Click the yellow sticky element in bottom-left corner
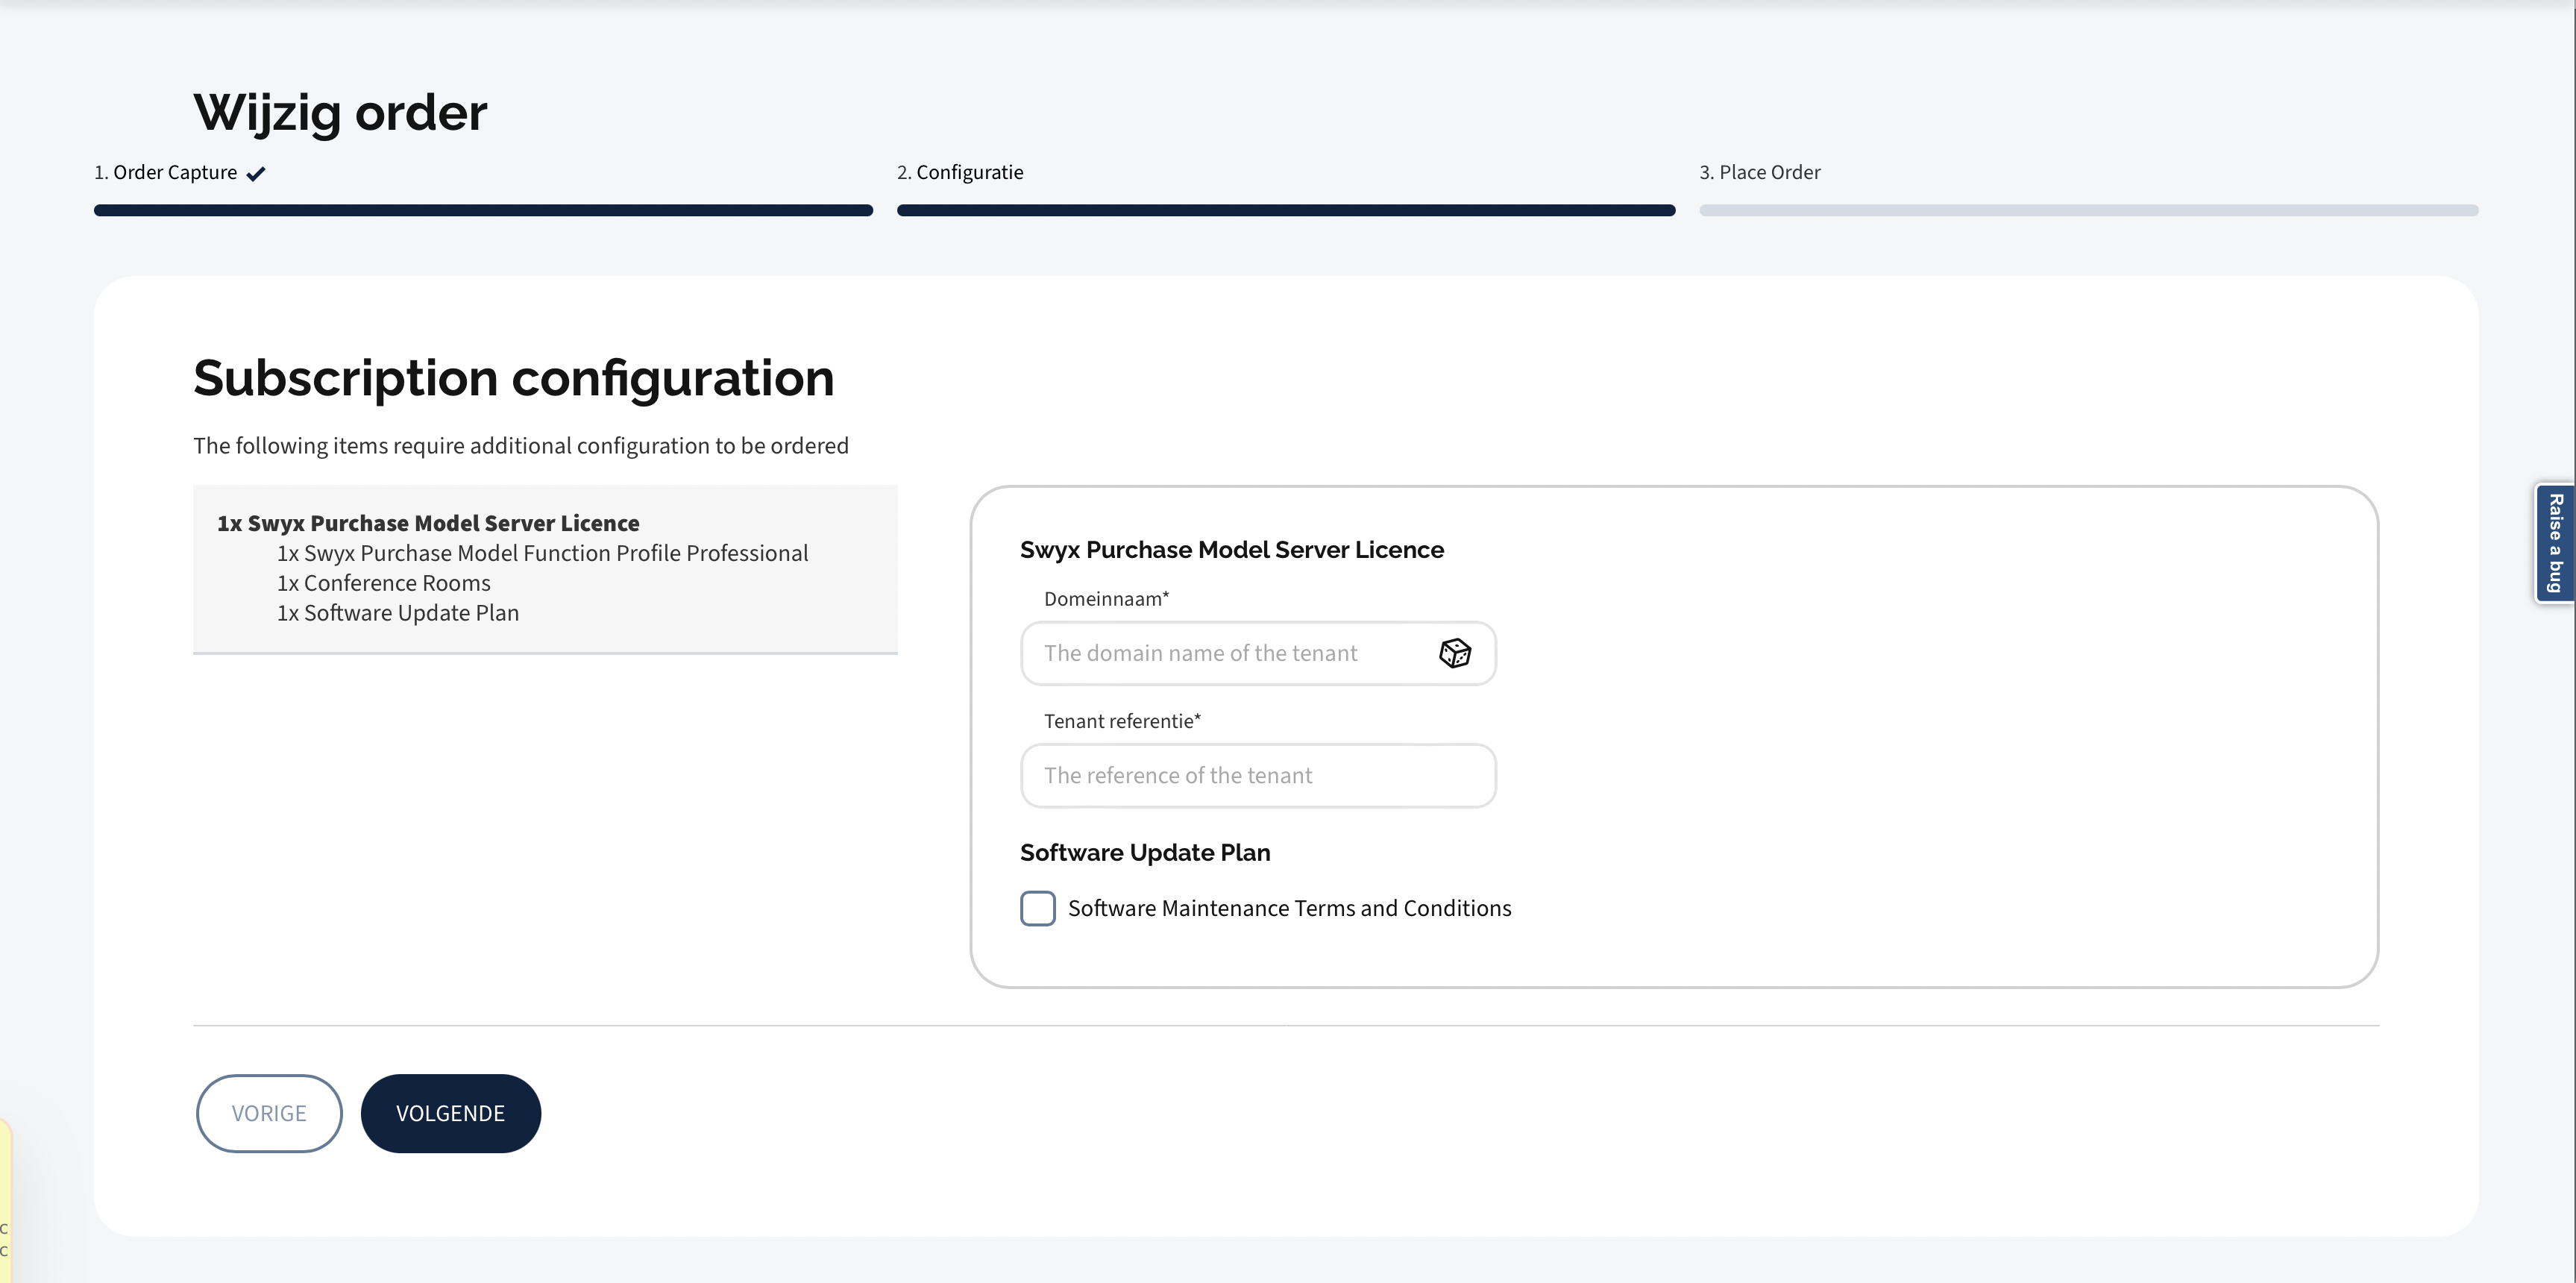Viewport: 2576px width, 1283px height. [7, 1220]
